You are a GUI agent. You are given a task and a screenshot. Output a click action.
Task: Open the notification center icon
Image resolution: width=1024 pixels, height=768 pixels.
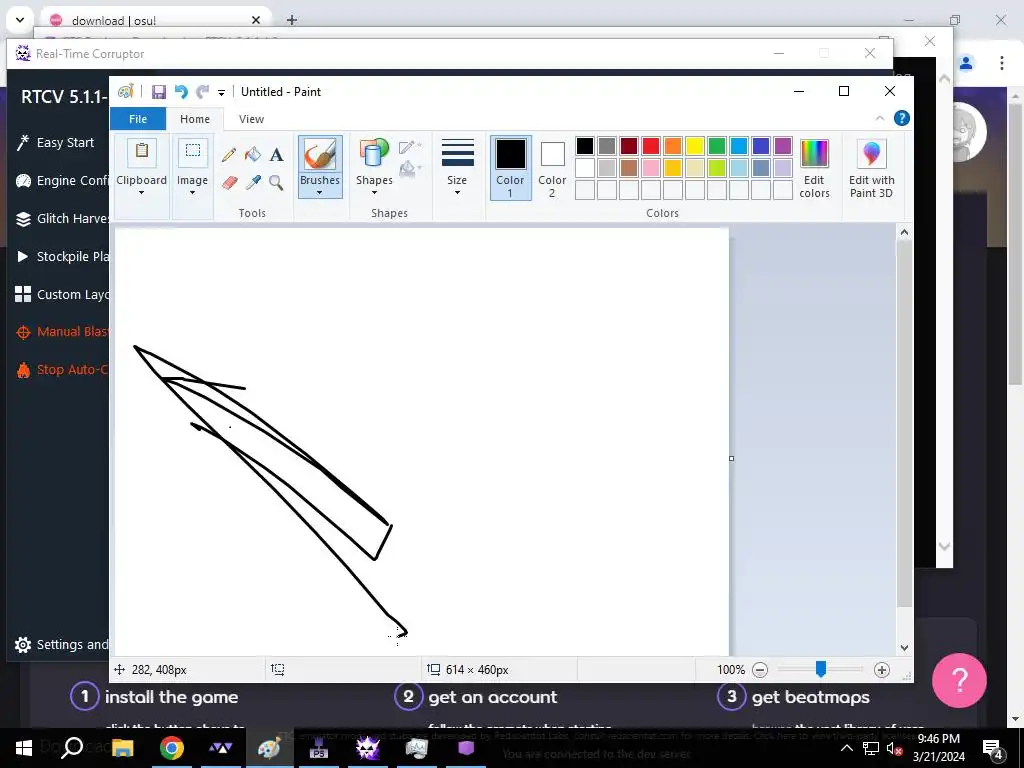coord(993,748)
